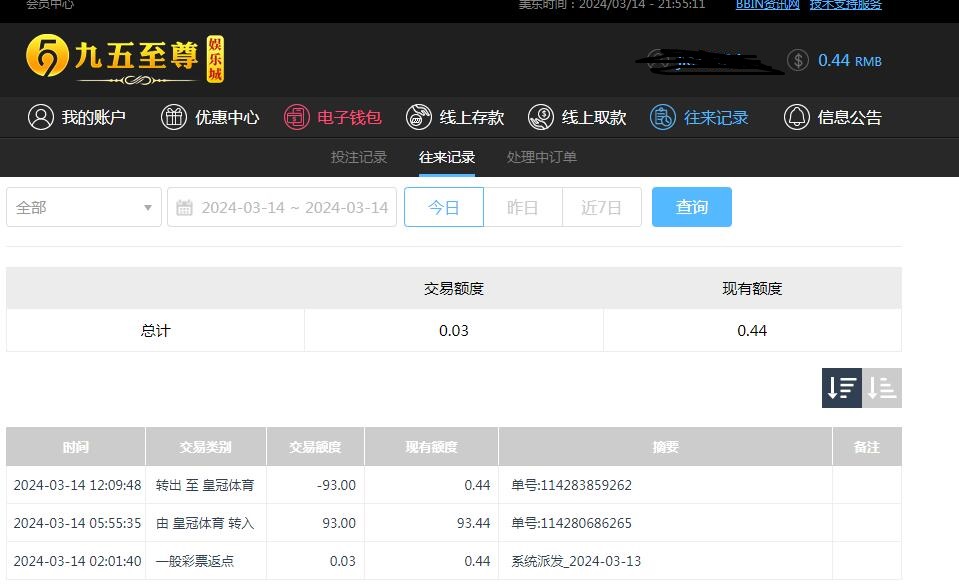The height and width of the screenshot is (588, 959).
Task: Click the 会员中心 title text
Action: (x=50, y=4)
